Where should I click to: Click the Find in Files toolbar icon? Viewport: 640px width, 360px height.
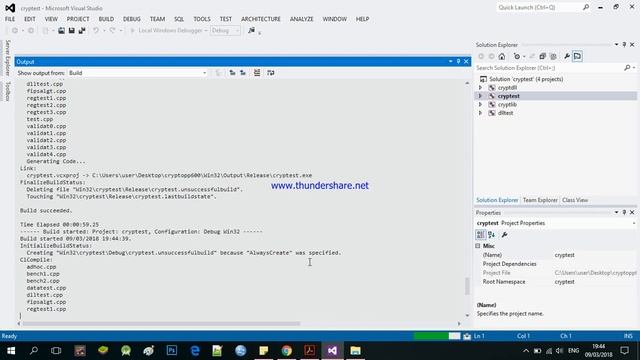click(x=251, y=31)
